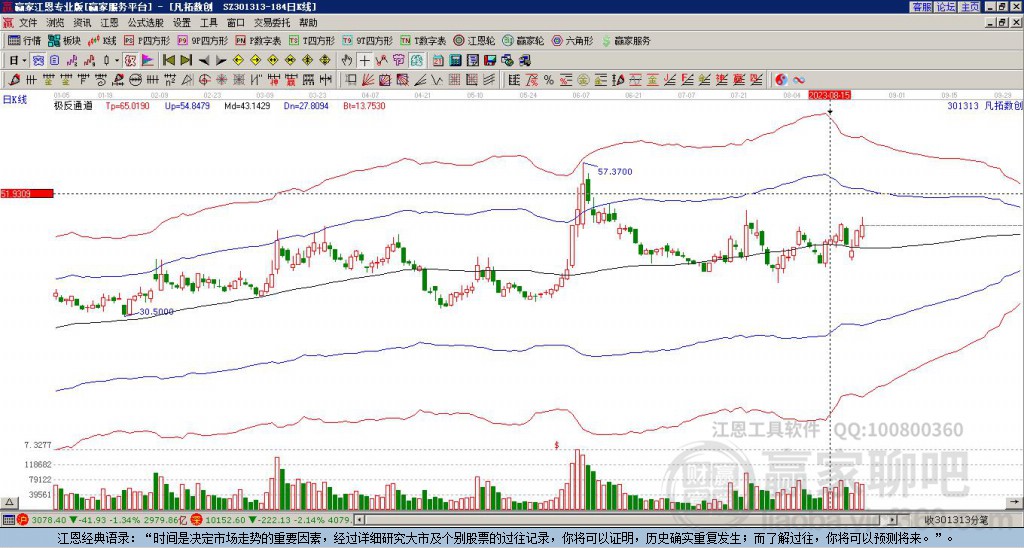Click the up triangle button at bottom-left
Viewport: 1024px width, 548px height.
coord(8,502)
